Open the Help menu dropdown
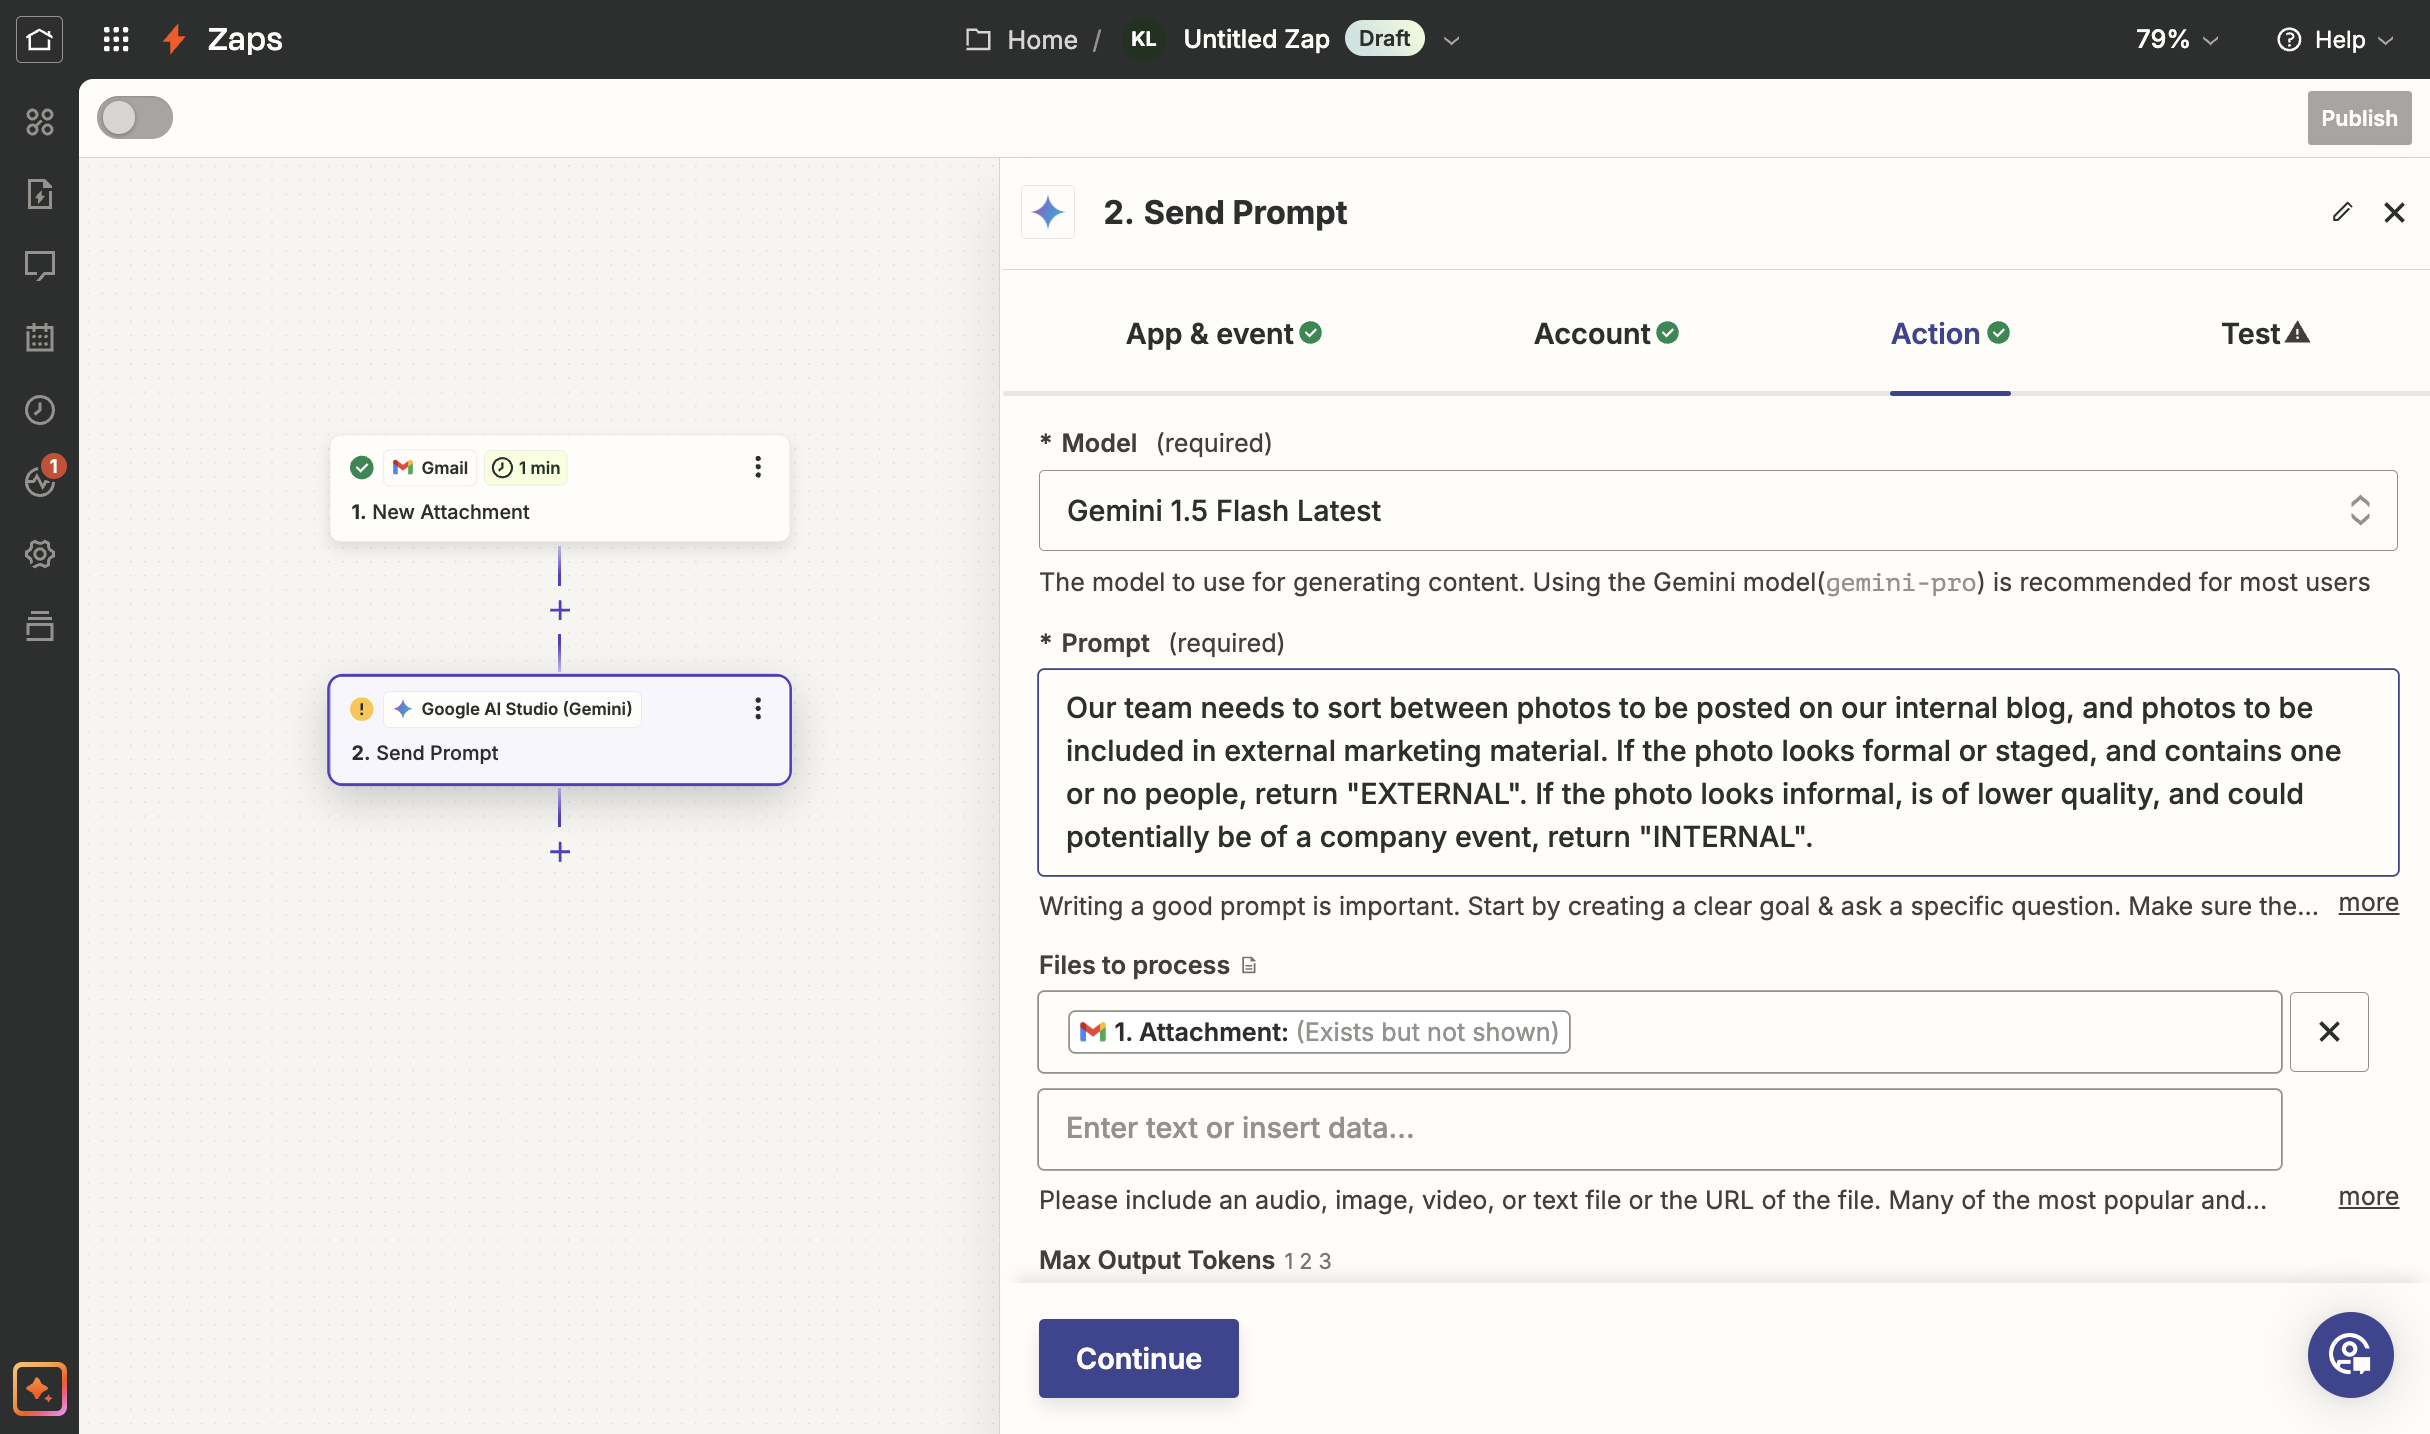 click(2335, 39)
